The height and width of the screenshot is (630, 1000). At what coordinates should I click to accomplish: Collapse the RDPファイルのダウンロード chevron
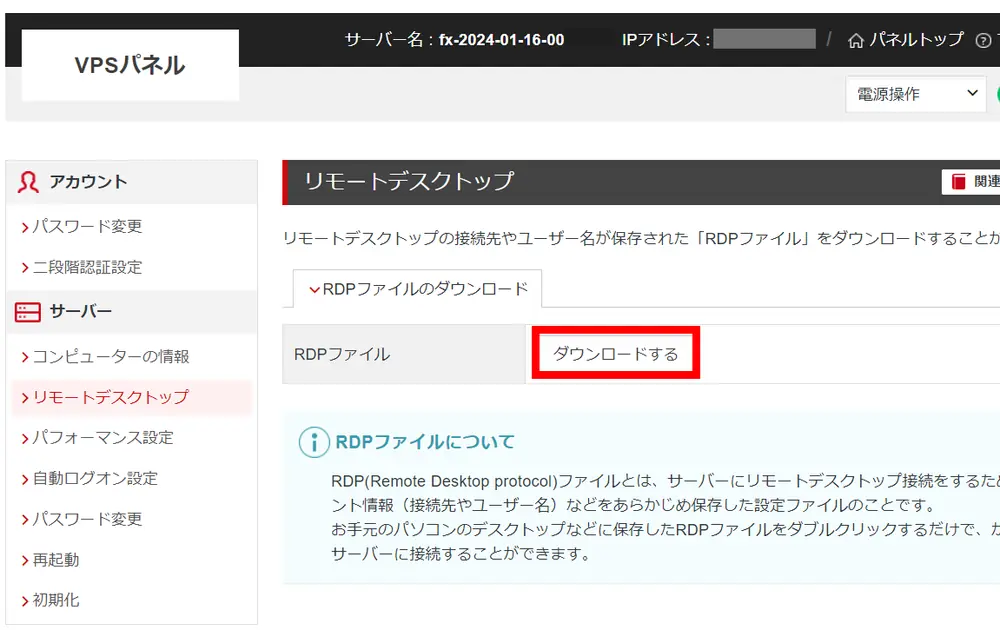coord(317,289)
